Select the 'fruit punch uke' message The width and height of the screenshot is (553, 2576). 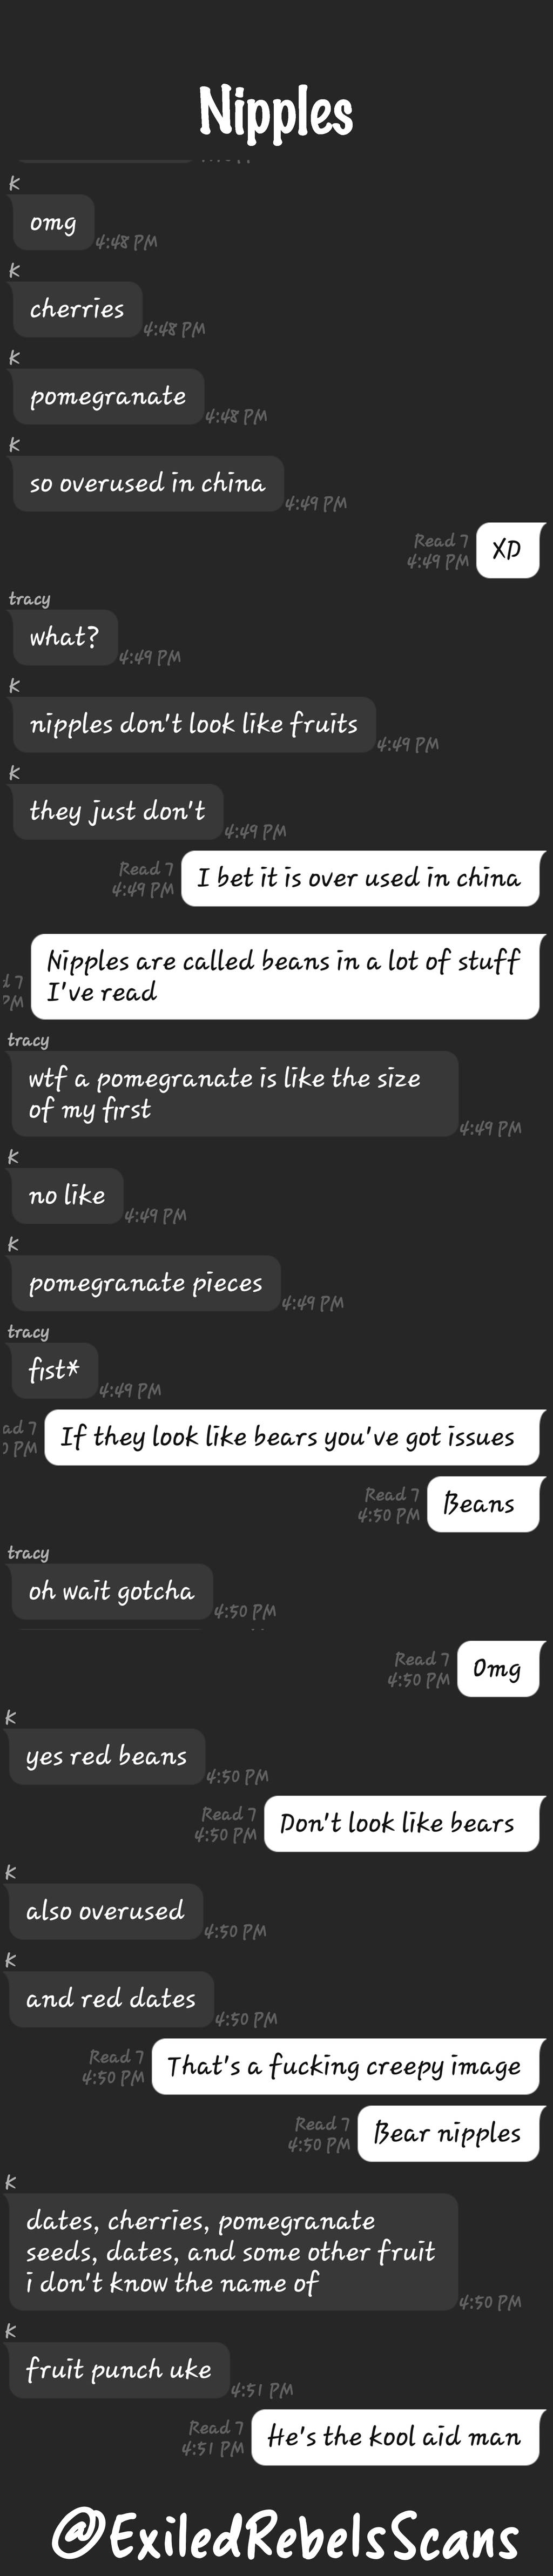119,2370
